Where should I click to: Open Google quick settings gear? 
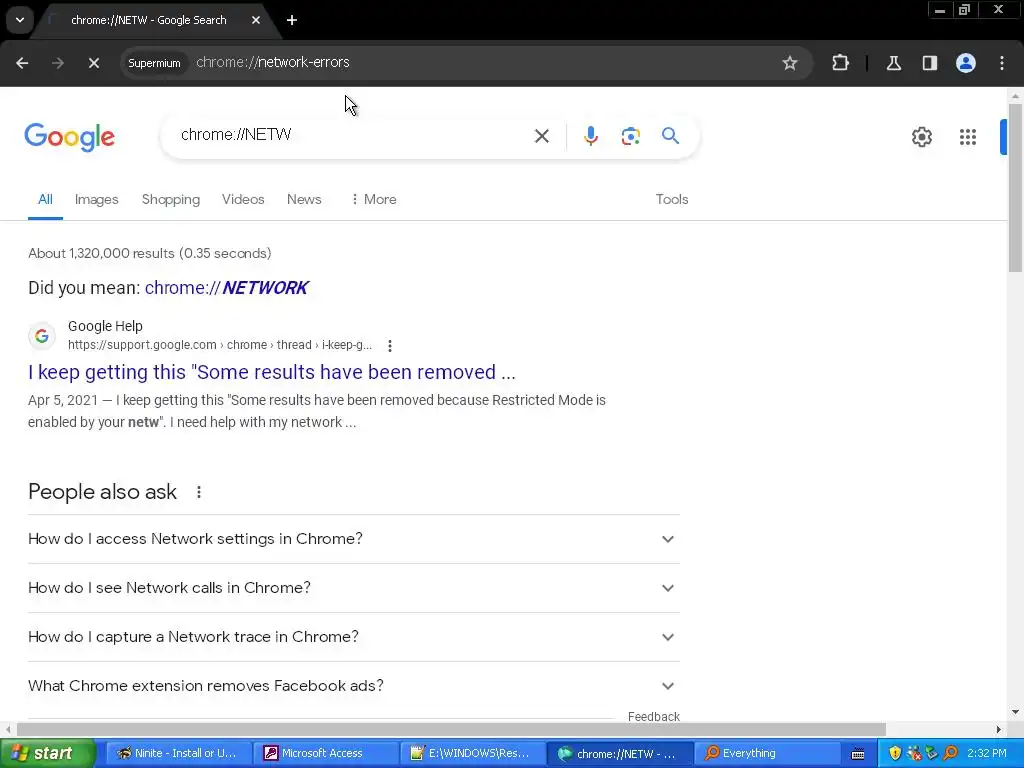tap(921, 136)
